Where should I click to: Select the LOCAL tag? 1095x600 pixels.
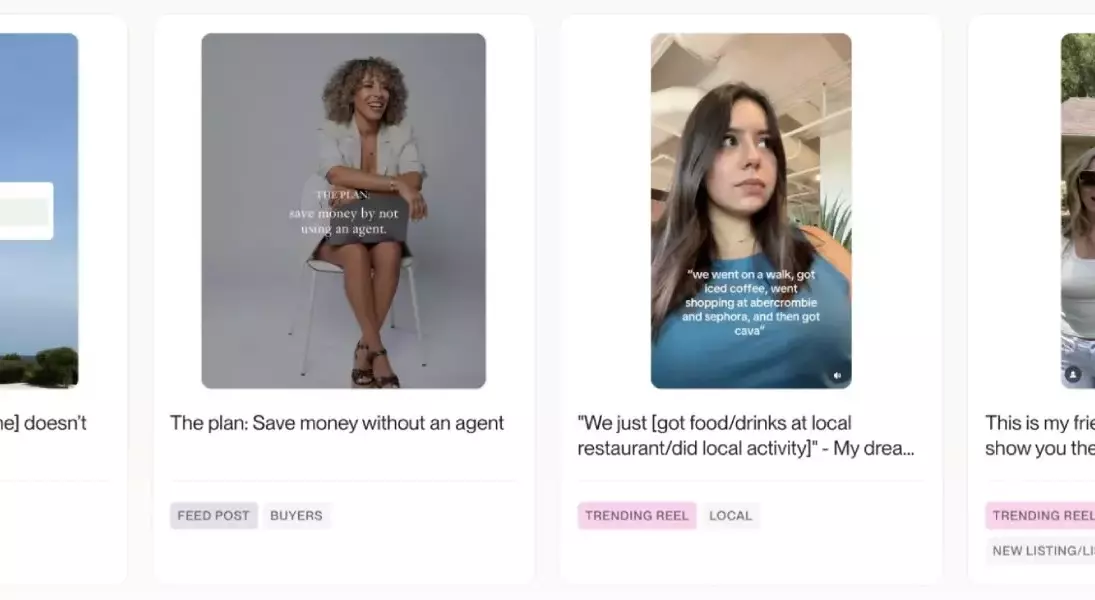tap(730, 515)
